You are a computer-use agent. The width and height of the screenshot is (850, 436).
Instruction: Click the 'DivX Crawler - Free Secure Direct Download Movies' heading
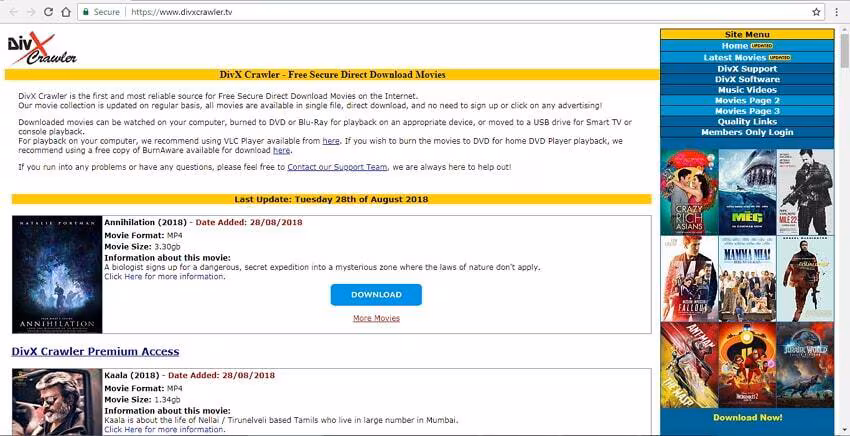332,75
